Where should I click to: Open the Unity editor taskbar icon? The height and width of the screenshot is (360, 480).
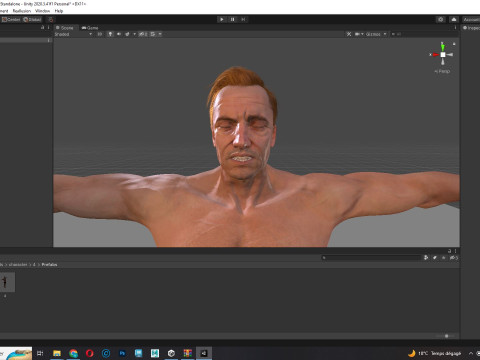(x=204, y=353)
